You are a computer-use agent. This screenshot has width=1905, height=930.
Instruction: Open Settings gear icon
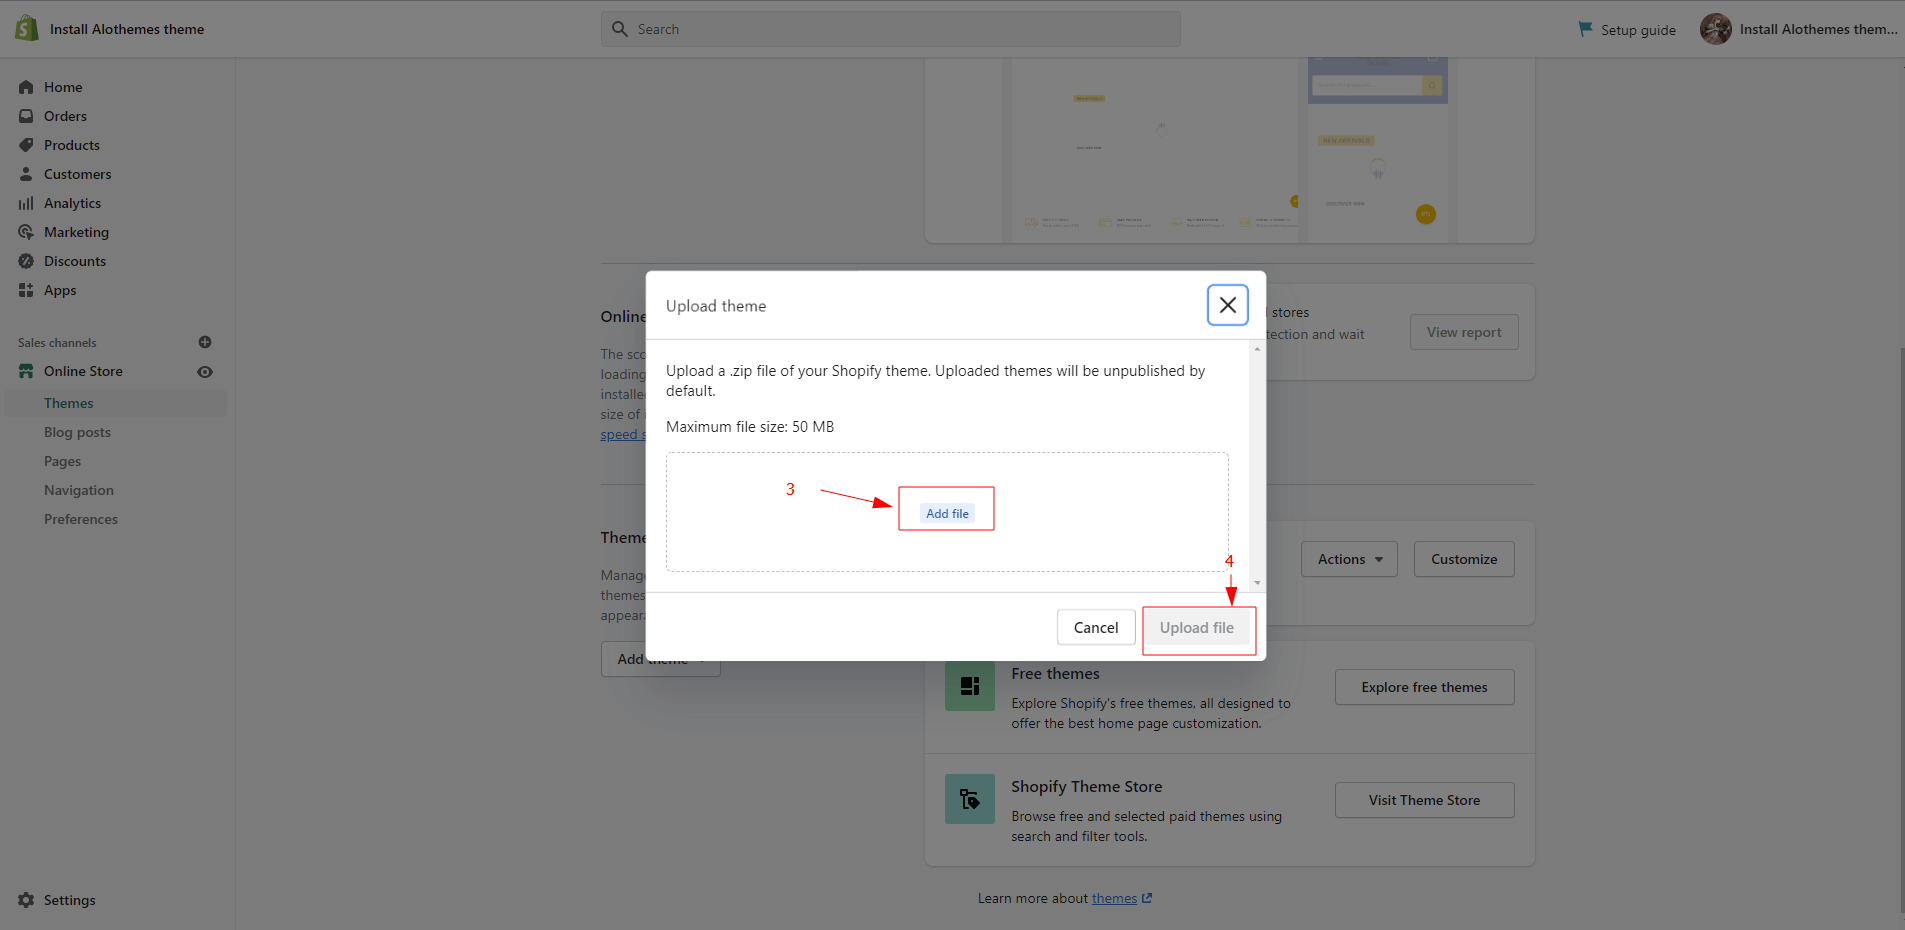pos(26,900)
